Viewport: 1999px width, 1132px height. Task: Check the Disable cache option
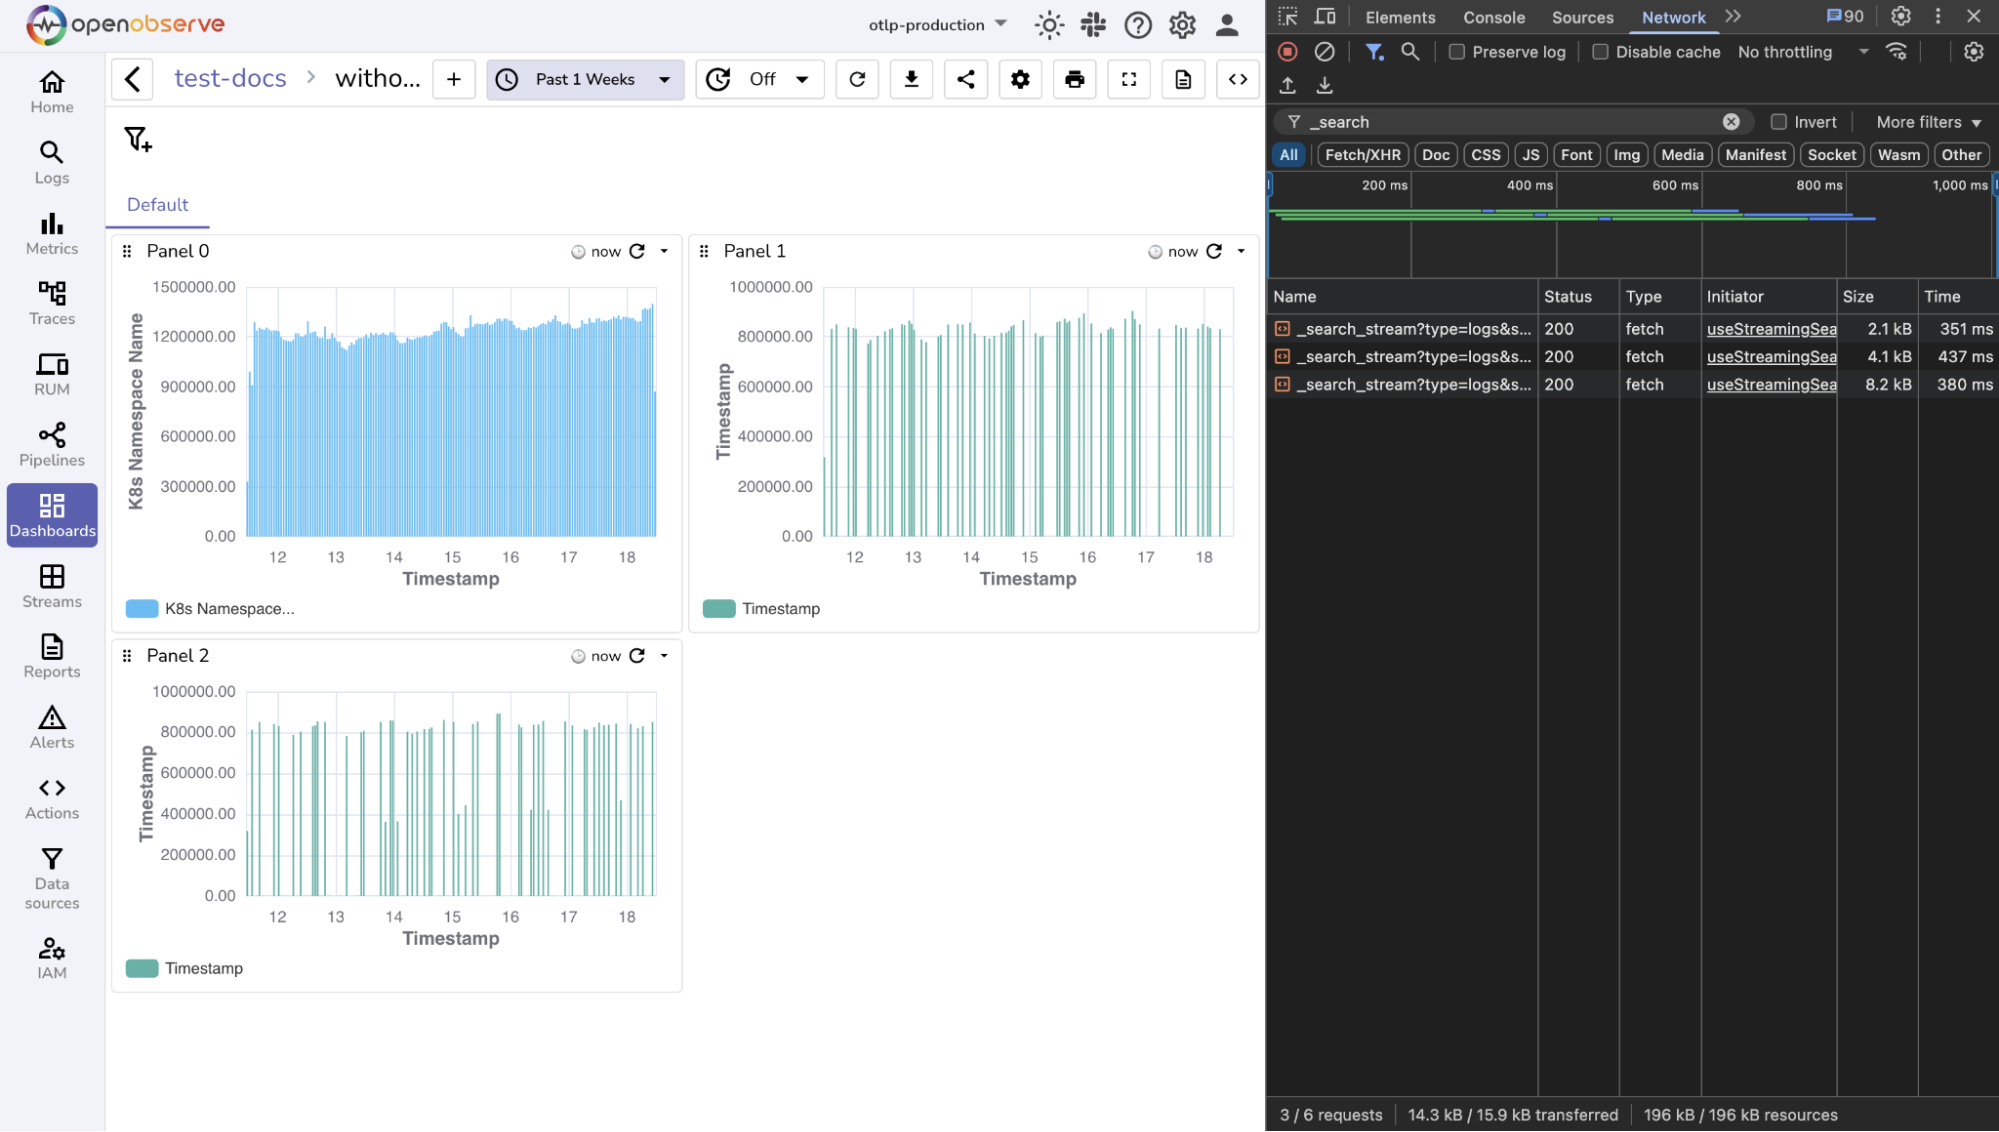click(1600, 51)
